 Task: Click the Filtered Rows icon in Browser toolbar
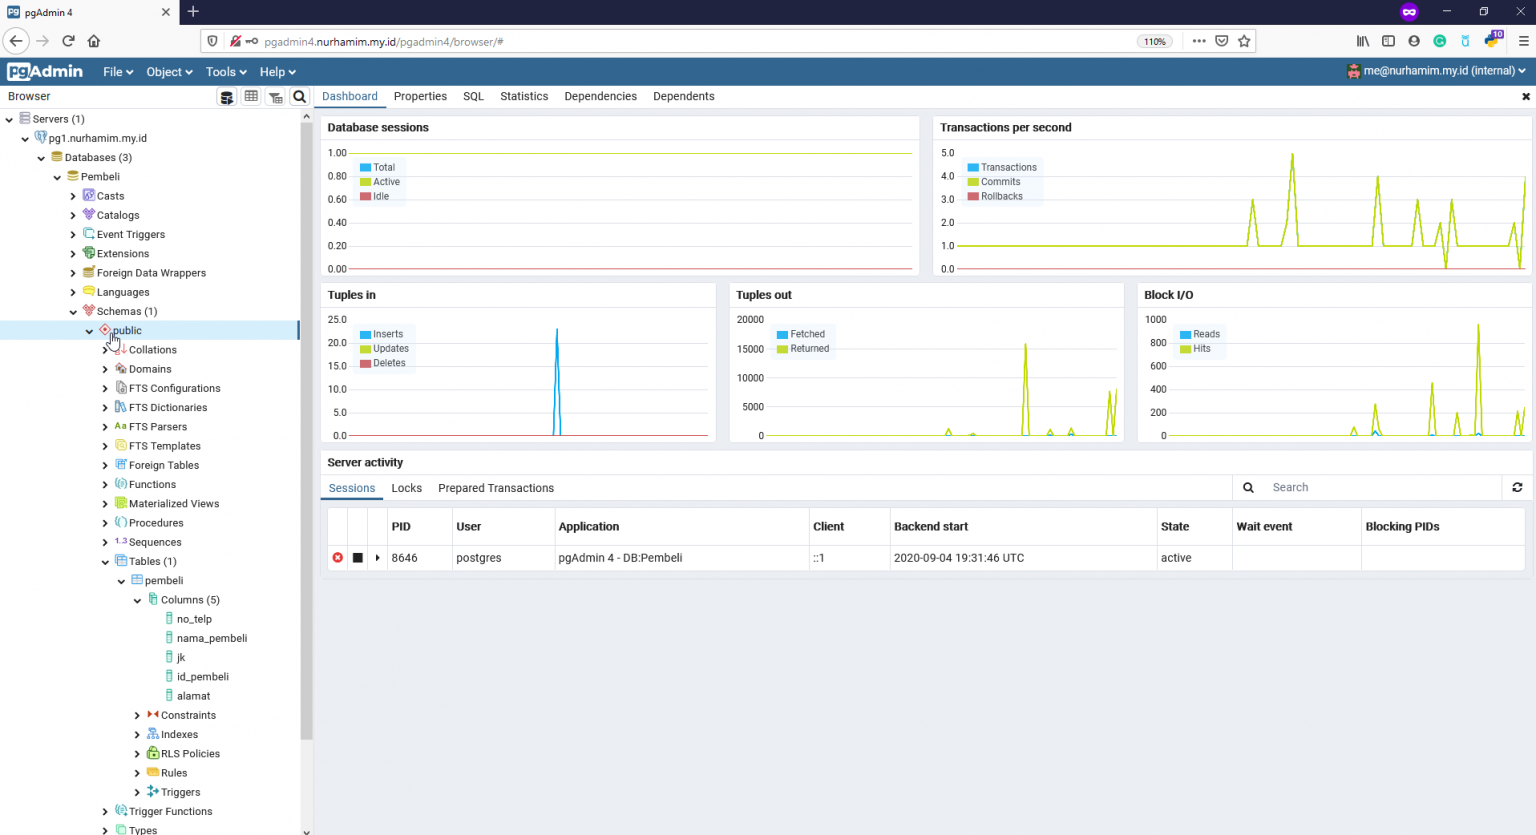(275, 97)
